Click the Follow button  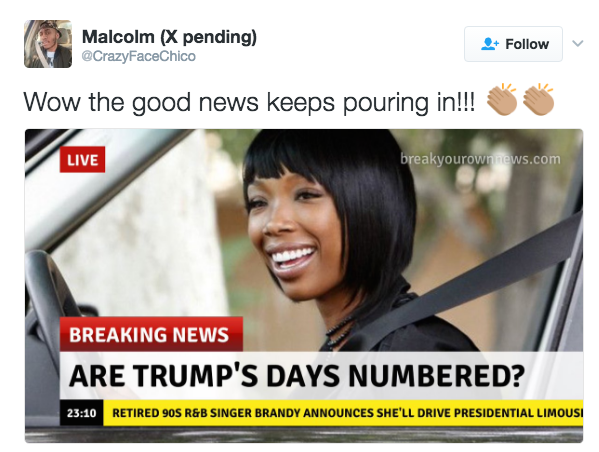tap(513, 44)
